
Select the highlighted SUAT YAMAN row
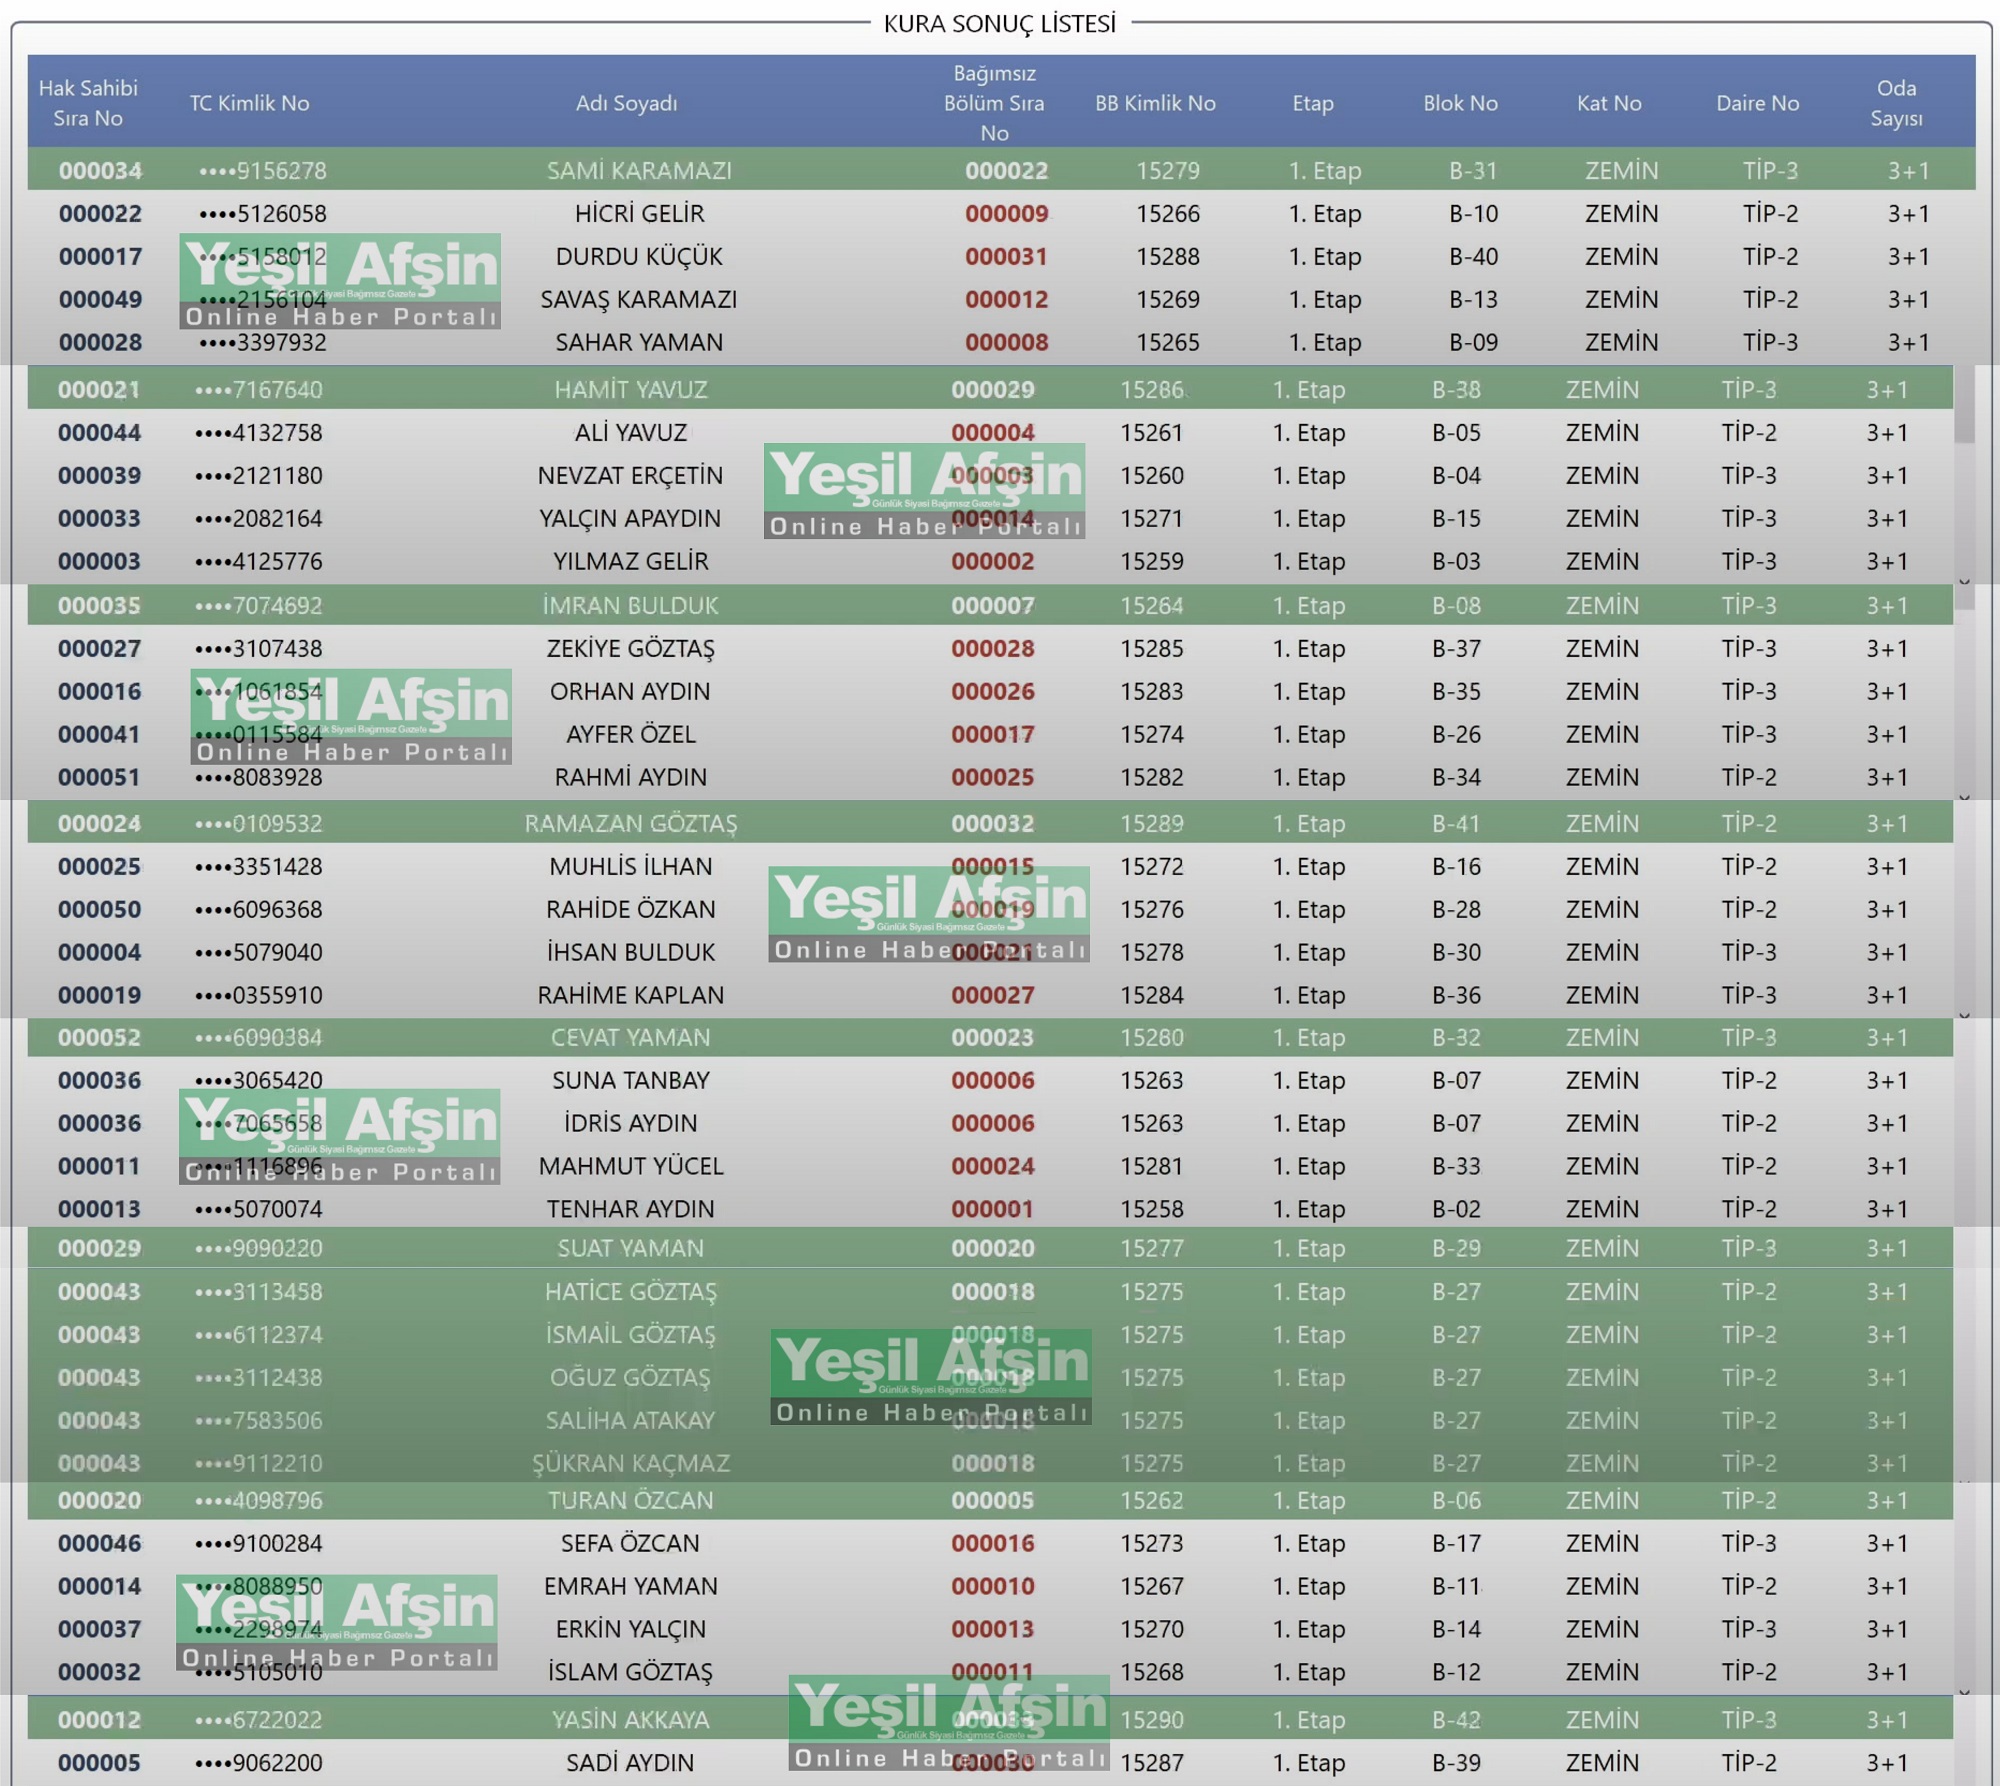[990, 1248]
